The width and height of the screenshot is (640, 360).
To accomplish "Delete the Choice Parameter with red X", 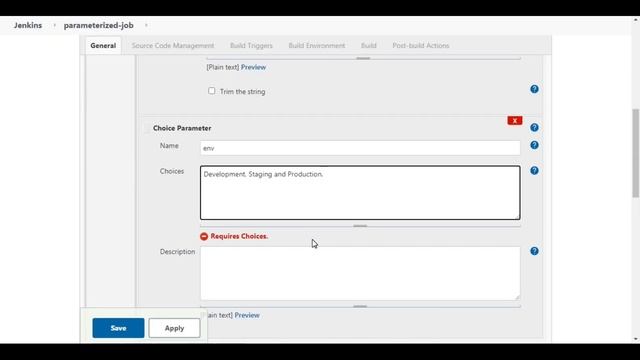I will tap(515, 120).
